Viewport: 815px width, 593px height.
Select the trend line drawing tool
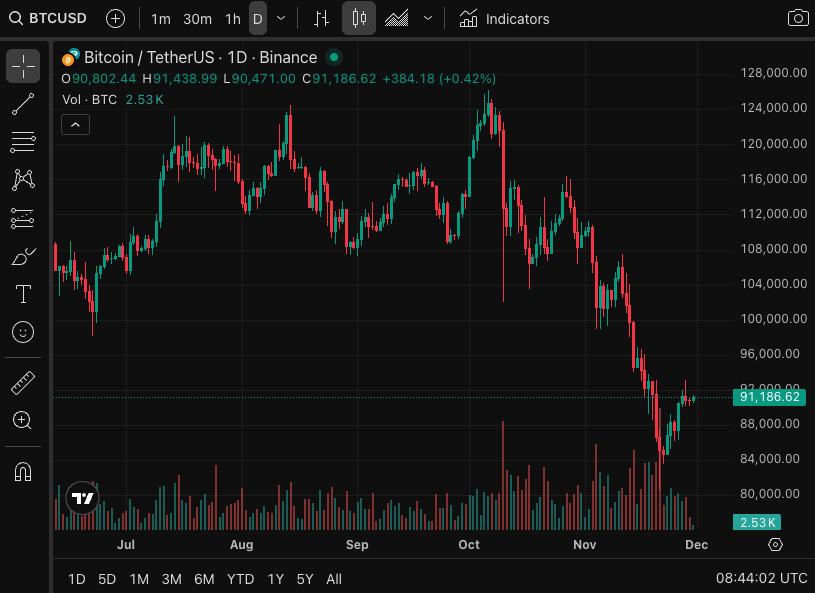23,103
